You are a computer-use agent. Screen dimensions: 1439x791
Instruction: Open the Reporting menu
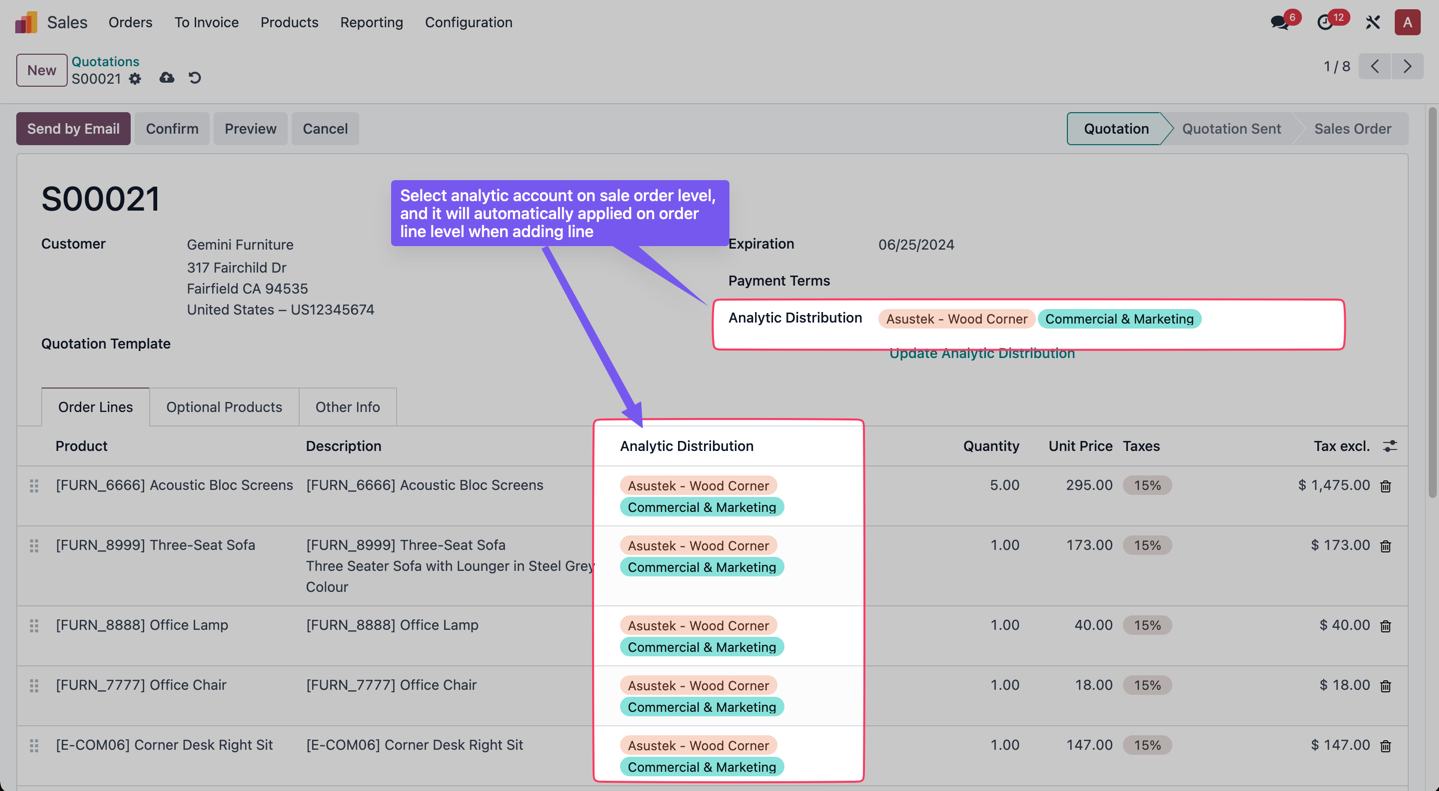tap(371, 22)
